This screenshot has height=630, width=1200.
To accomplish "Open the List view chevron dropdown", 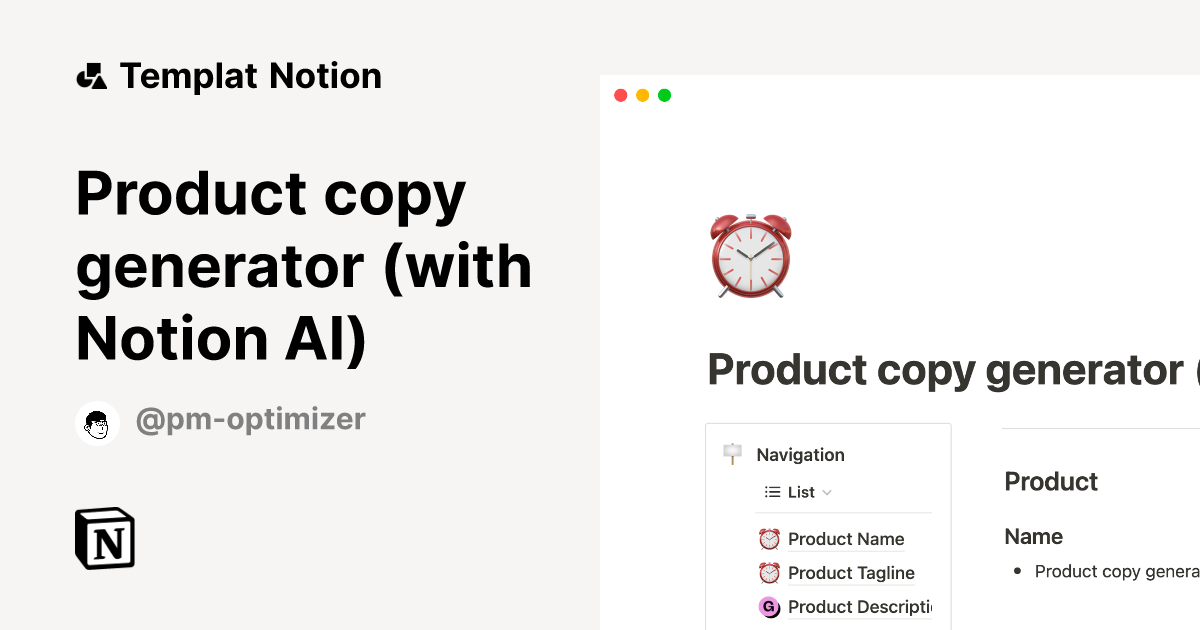I will 827,492.
